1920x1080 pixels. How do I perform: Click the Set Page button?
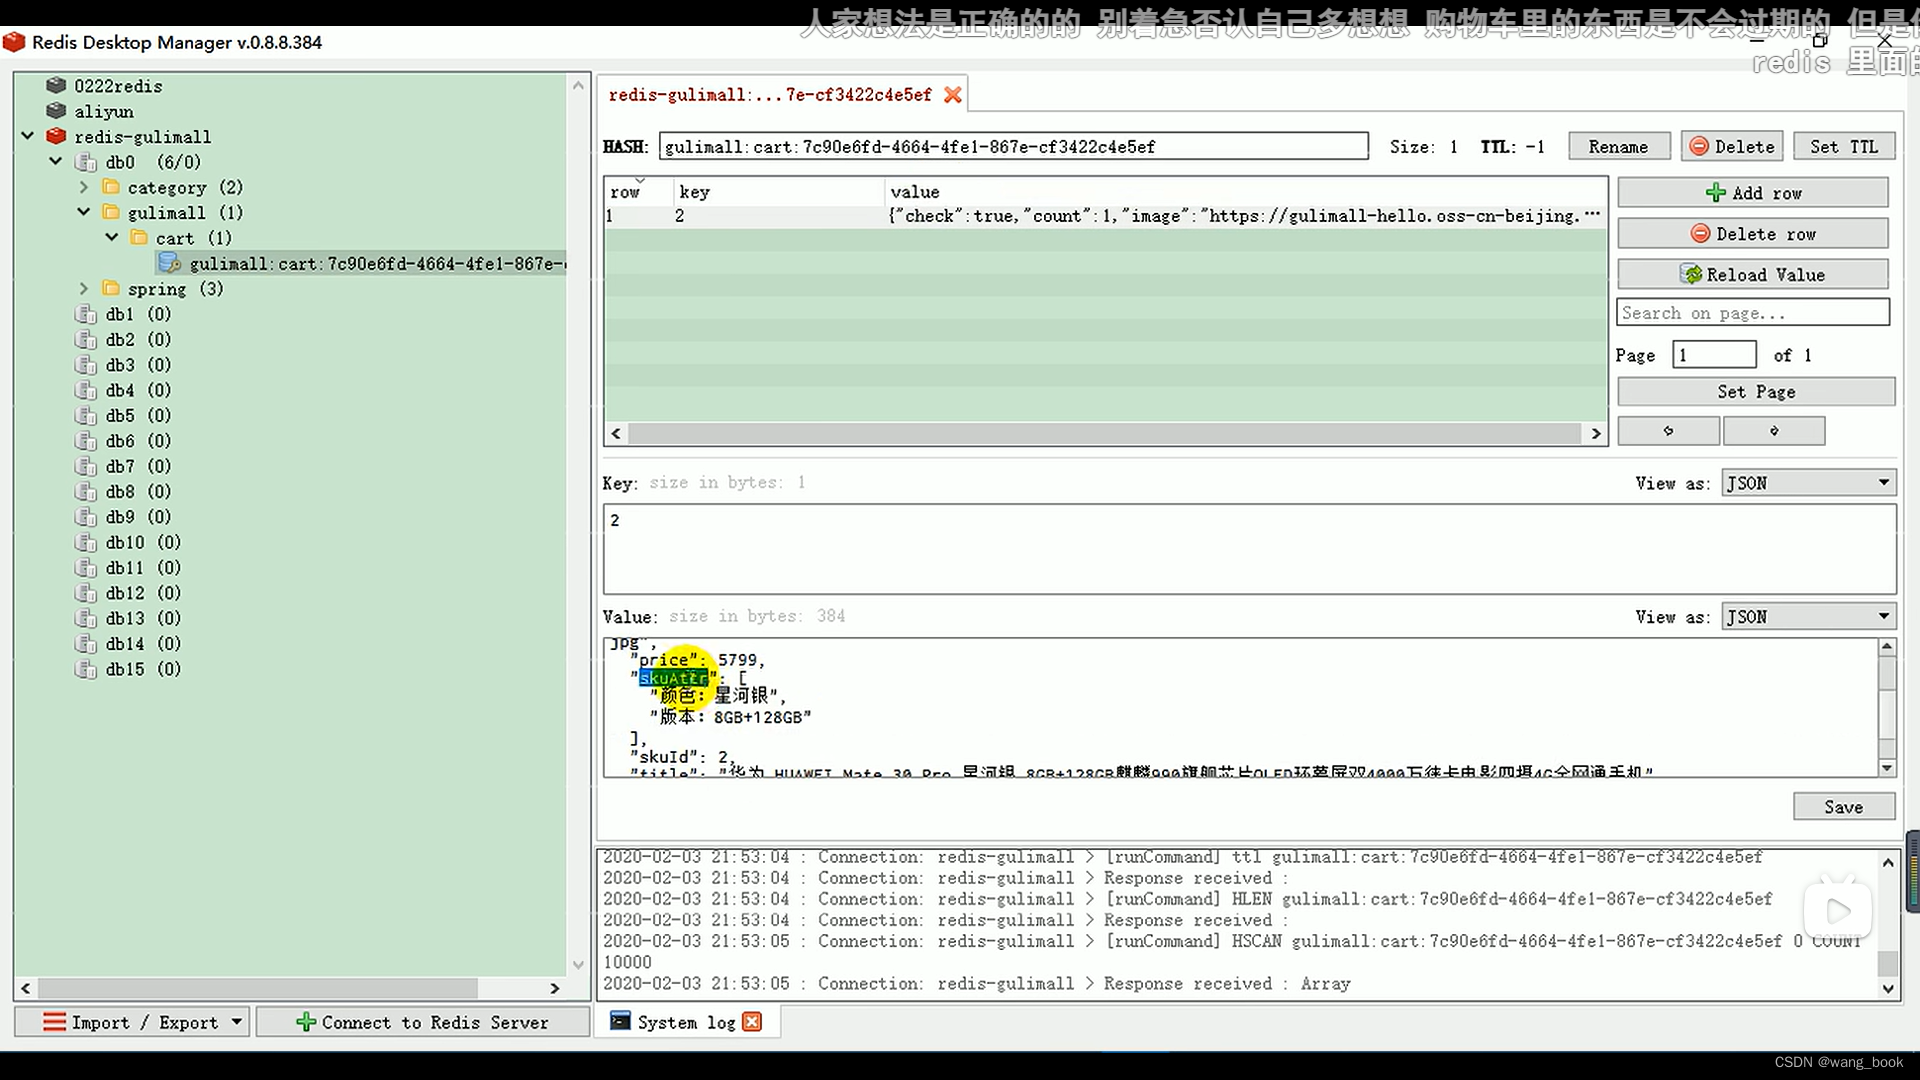pos(1756,392)
